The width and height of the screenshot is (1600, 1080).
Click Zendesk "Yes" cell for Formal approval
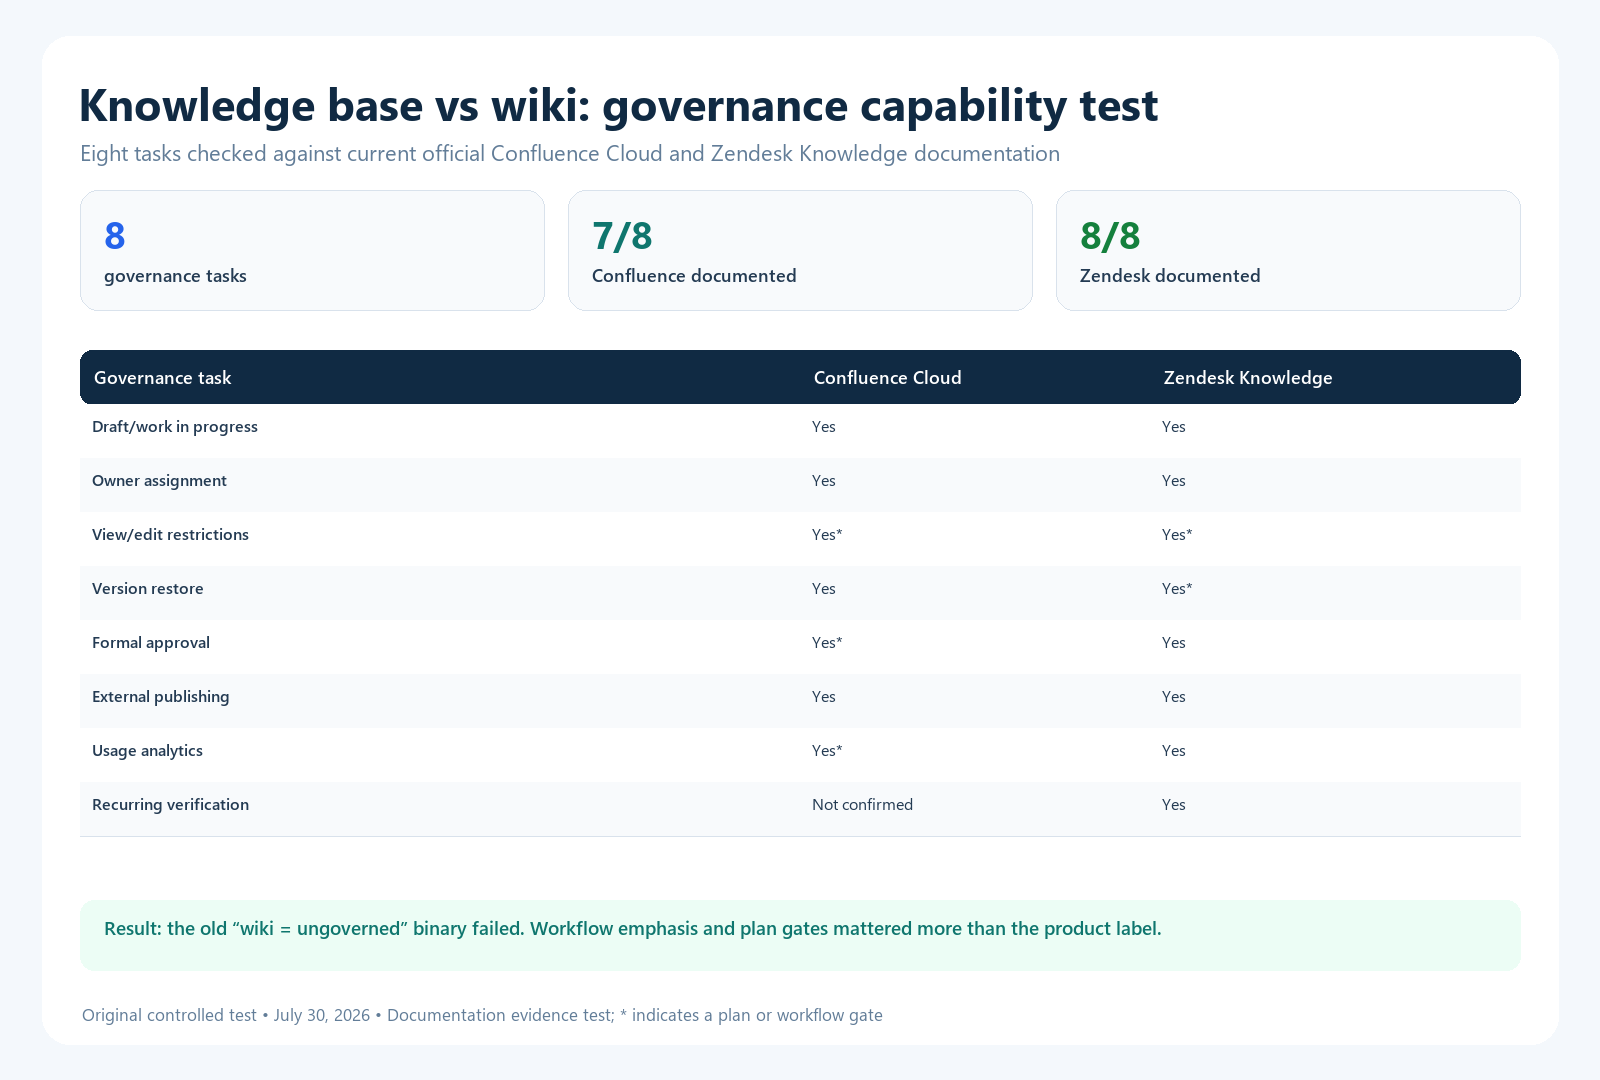(1174, 643)
